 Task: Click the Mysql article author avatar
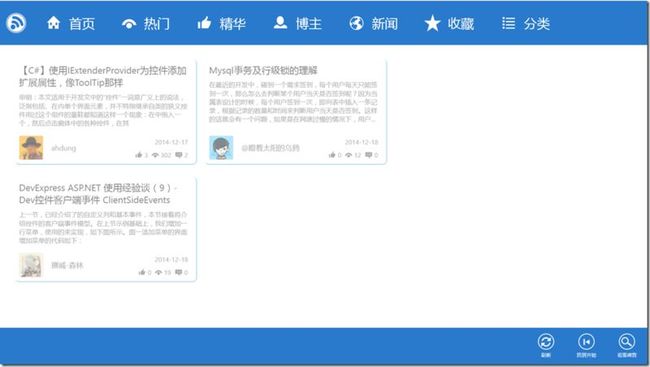(x=221, y=148)
